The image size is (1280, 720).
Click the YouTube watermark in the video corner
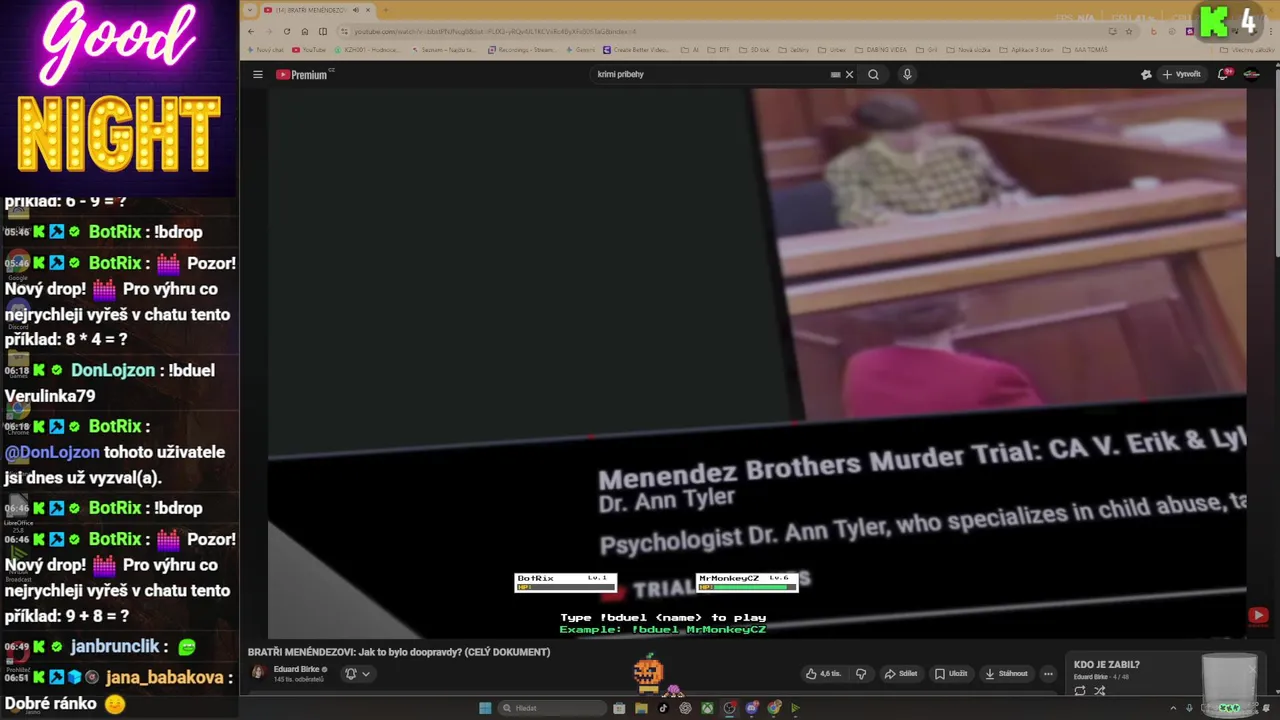1258,616
